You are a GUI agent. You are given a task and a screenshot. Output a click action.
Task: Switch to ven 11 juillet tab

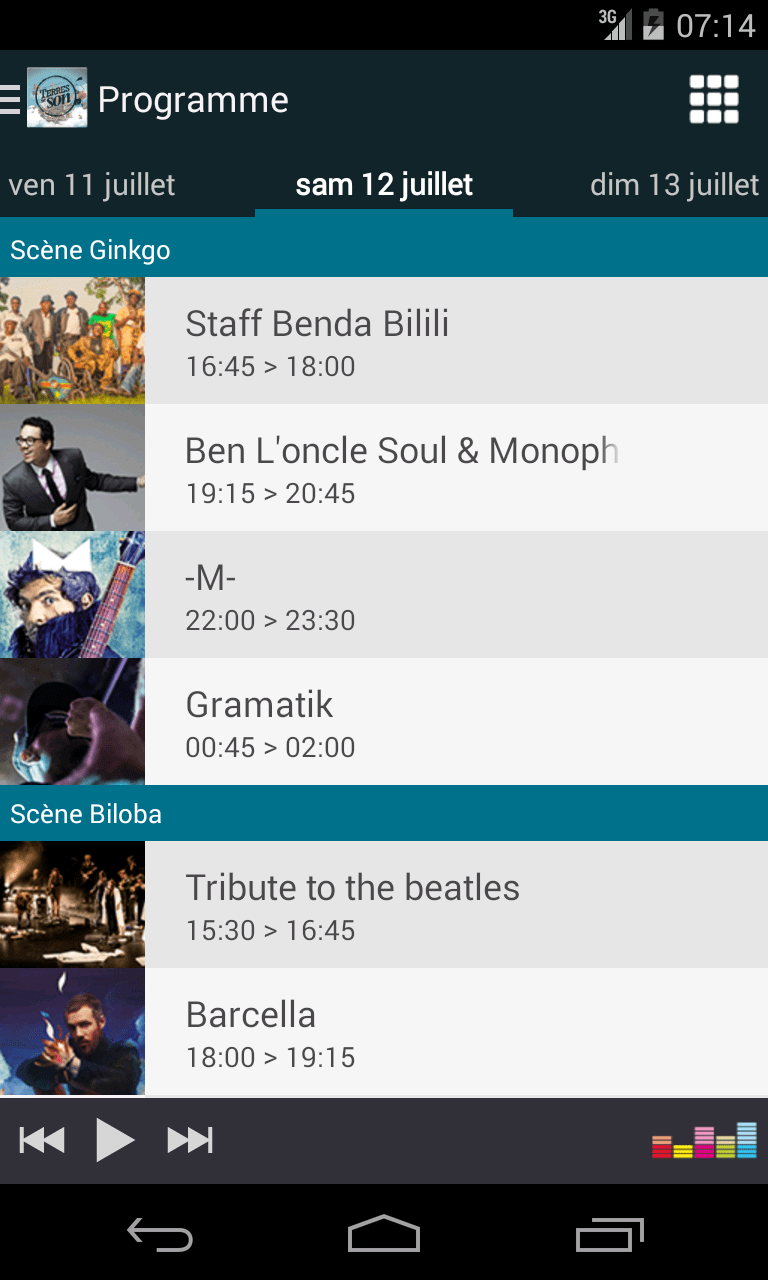click(x=92, y=185)
